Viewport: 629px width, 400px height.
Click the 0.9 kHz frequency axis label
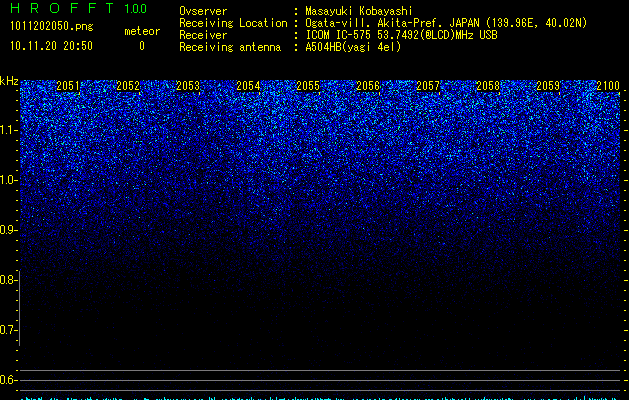click(x=8, y=230)
